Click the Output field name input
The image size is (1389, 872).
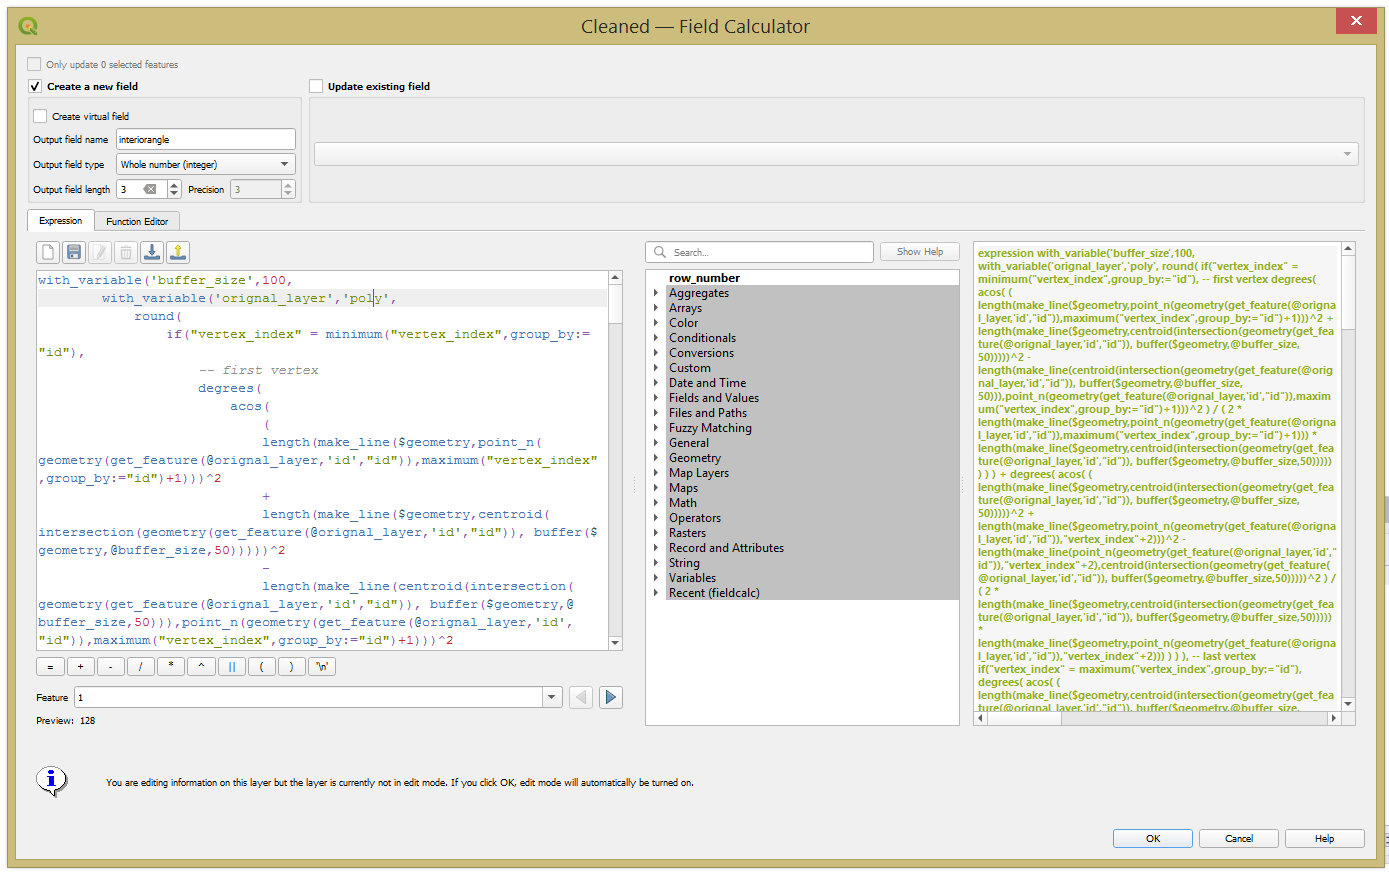[206, 139]
